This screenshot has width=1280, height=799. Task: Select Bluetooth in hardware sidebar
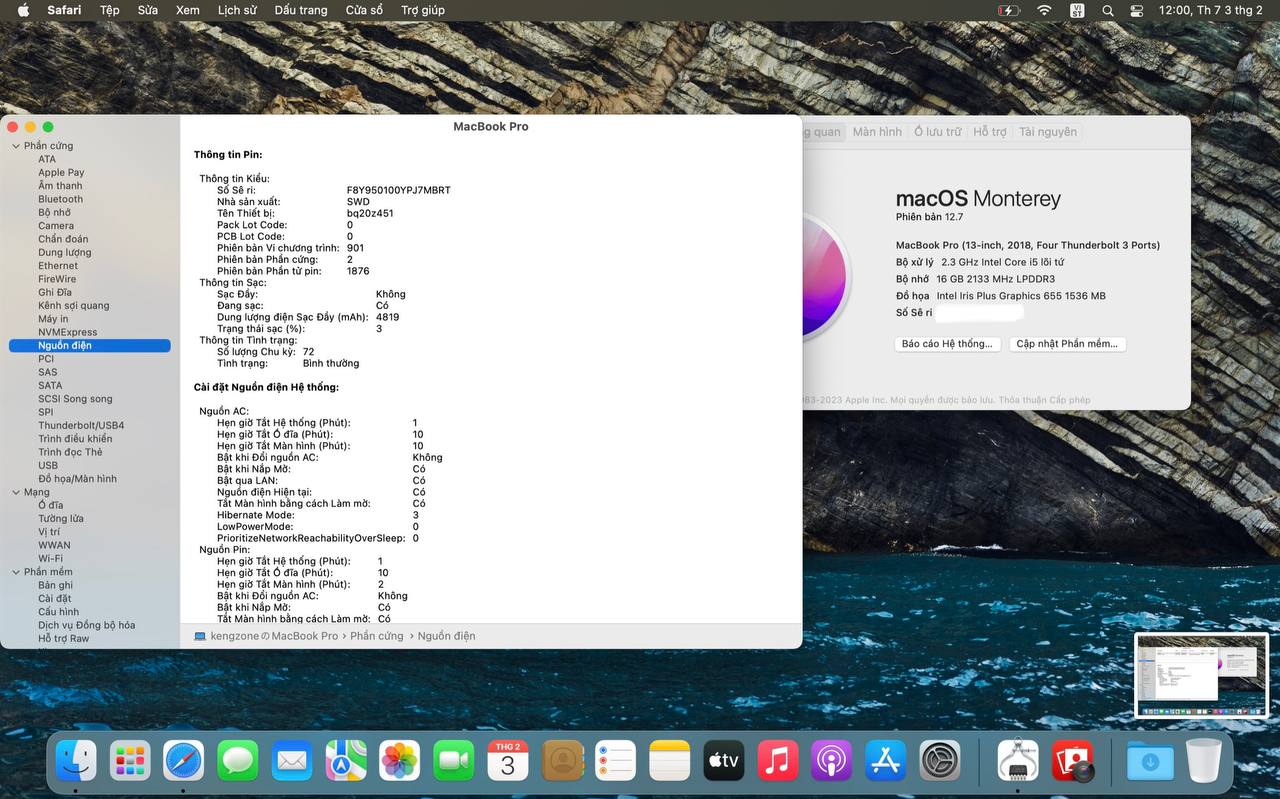point(61,199)
